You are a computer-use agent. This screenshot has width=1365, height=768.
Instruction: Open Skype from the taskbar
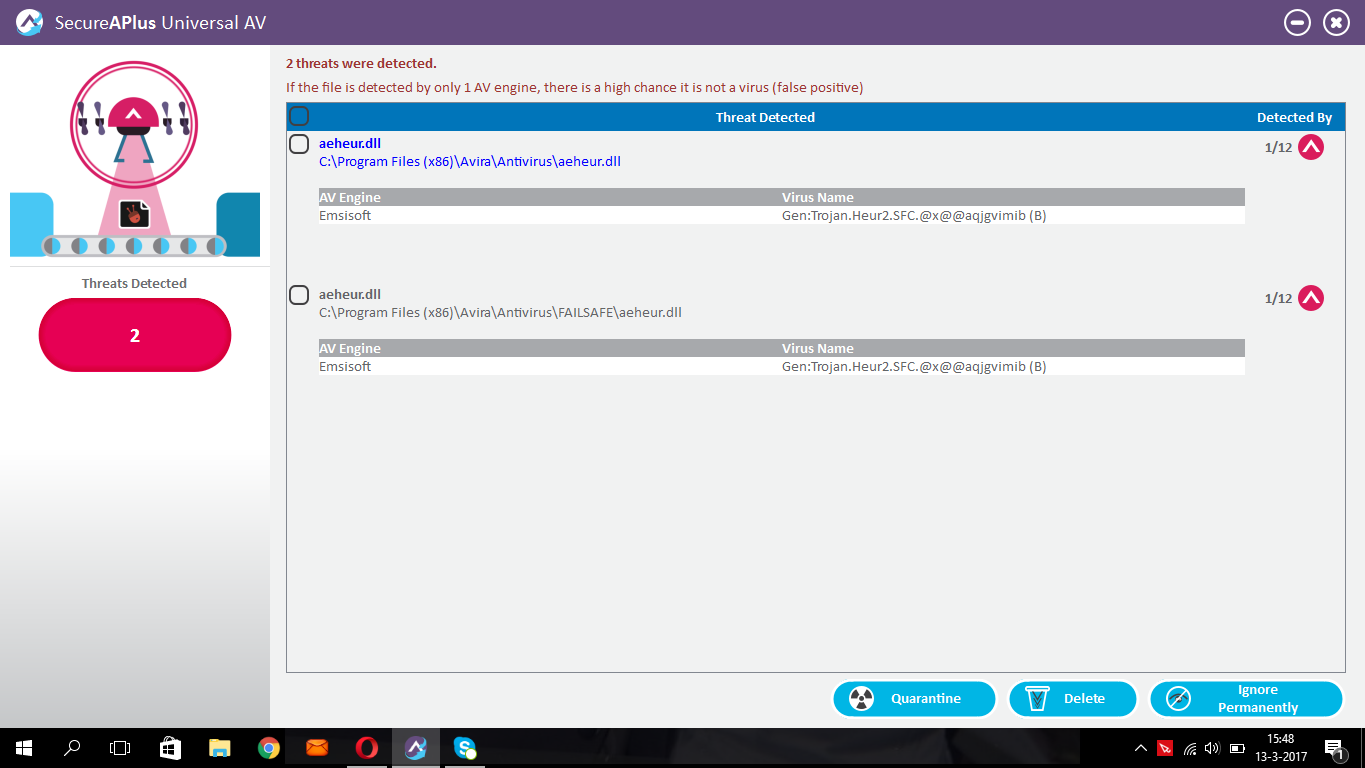[464, 748]
